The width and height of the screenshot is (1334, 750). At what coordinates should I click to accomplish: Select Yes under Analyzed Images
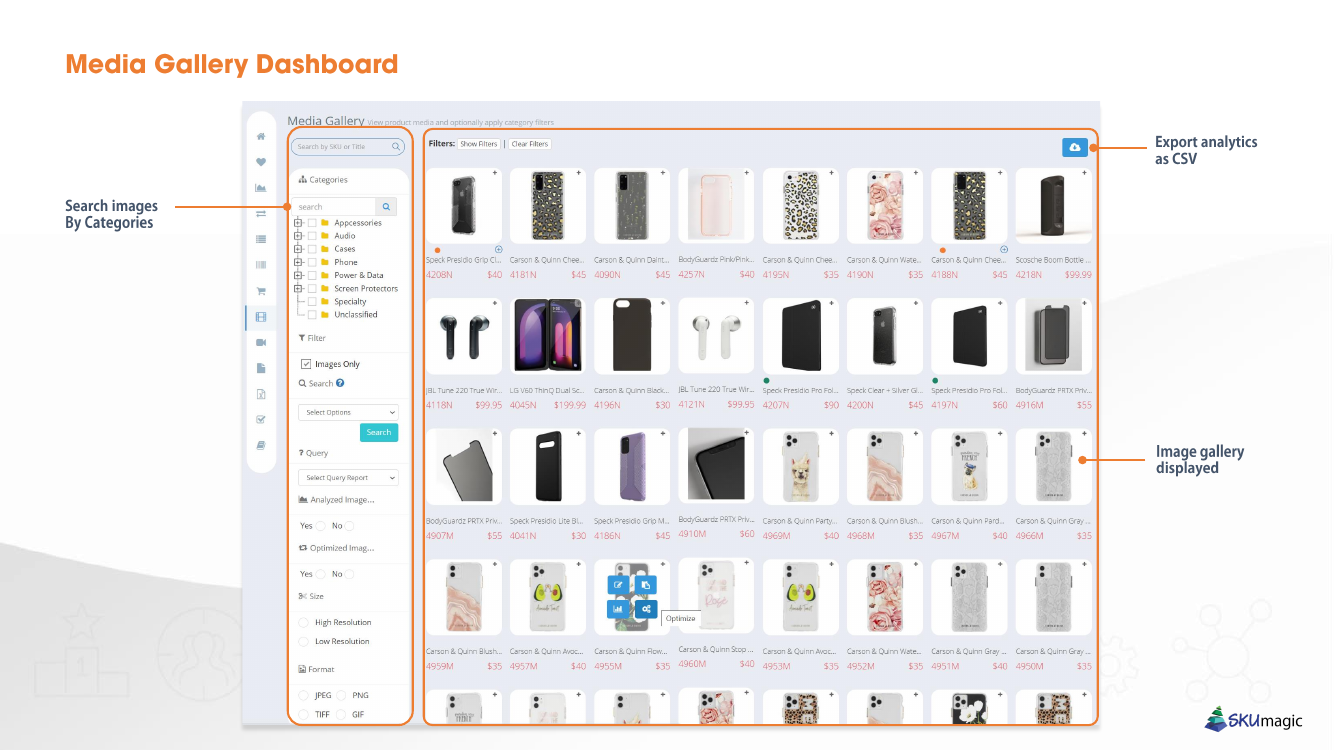tap(320, 526)
